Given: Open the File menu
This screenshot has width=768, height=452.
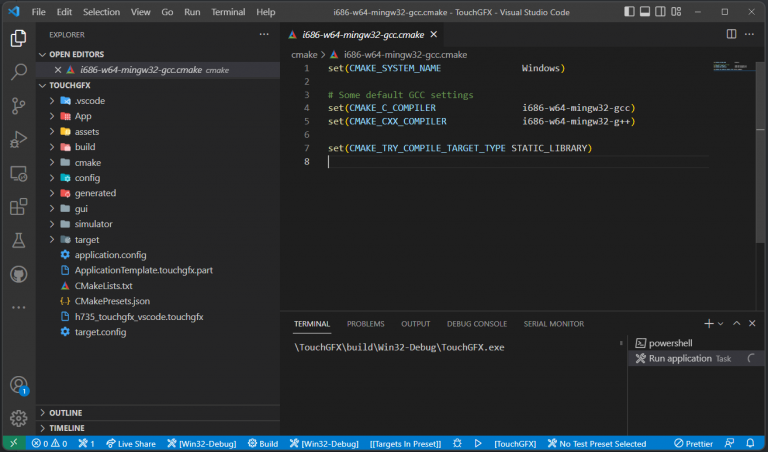Looking at the screenshot, I should (x=38, y=12).
